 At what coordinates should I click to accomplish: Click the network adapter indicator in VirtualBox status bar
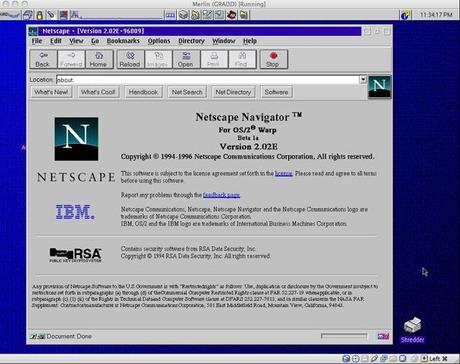click(x=384, y=359)
